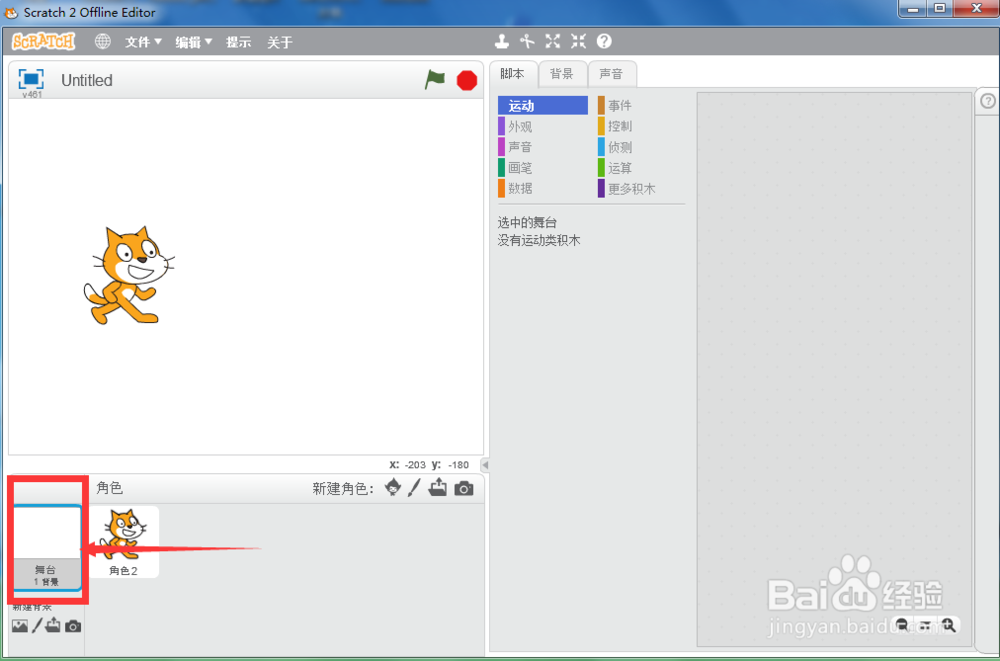Viewport: 1000px width, 661px height.
Task: Select the delete scissors tool
Action: point(527,41)
